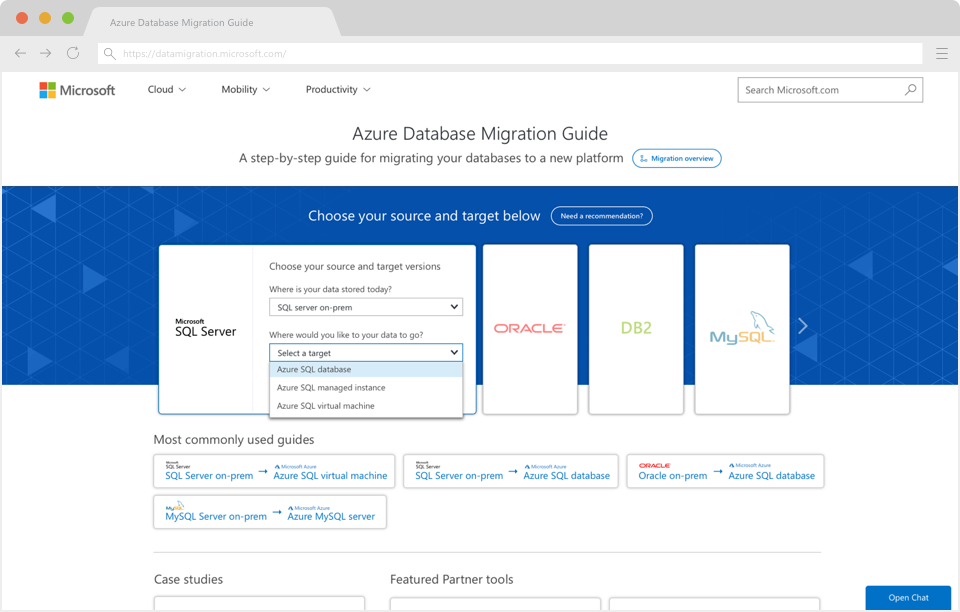This screenshot has width=960, height=612.
Task: Select the Oracle source card
Action: tap(530, 329)
